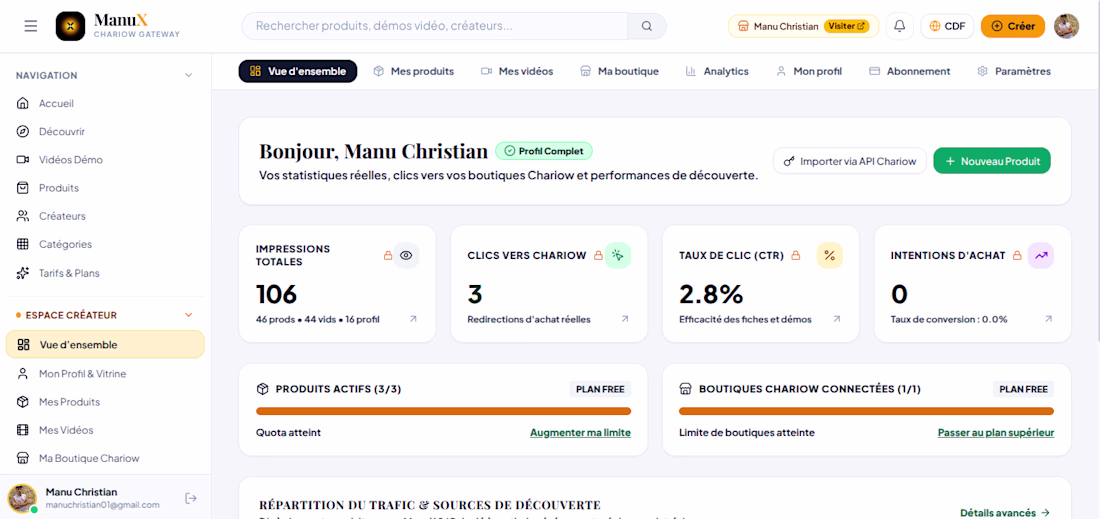The width and height of the screenshot is (1100, 519).
Task: Click the search magnifier button
Action: pos(647,26)
